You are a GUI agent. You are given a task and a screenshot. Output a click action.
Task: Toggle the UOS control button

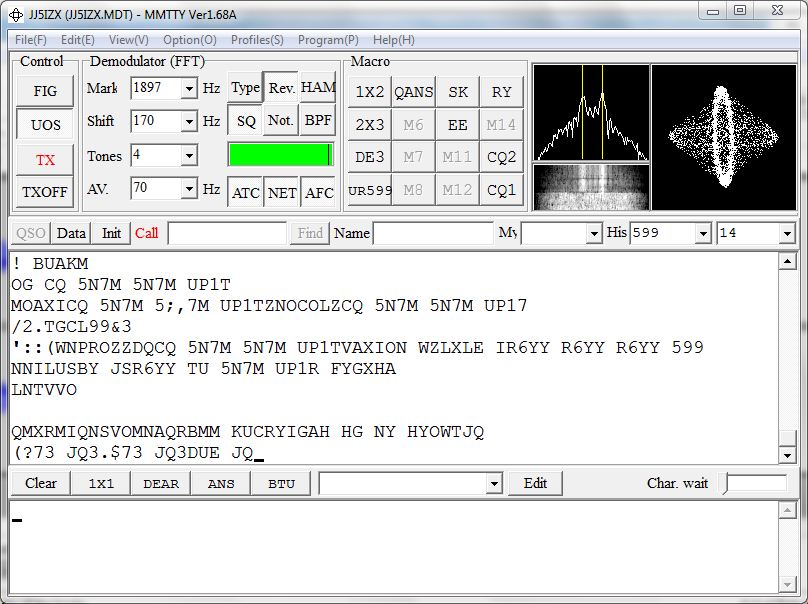tap(45, 125)
